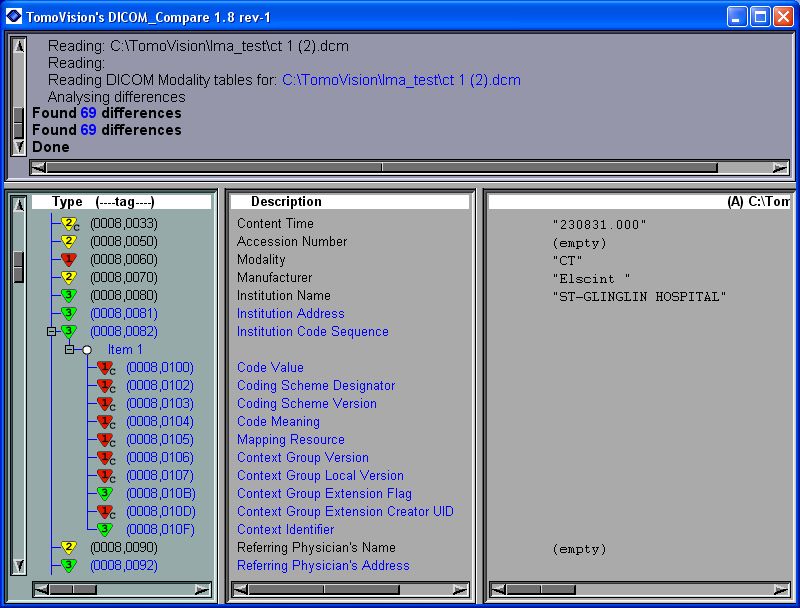The width and height of the screenshot is (800, 608).
Task: Click the Referring Physician's Address description
Action: [323, 566]
